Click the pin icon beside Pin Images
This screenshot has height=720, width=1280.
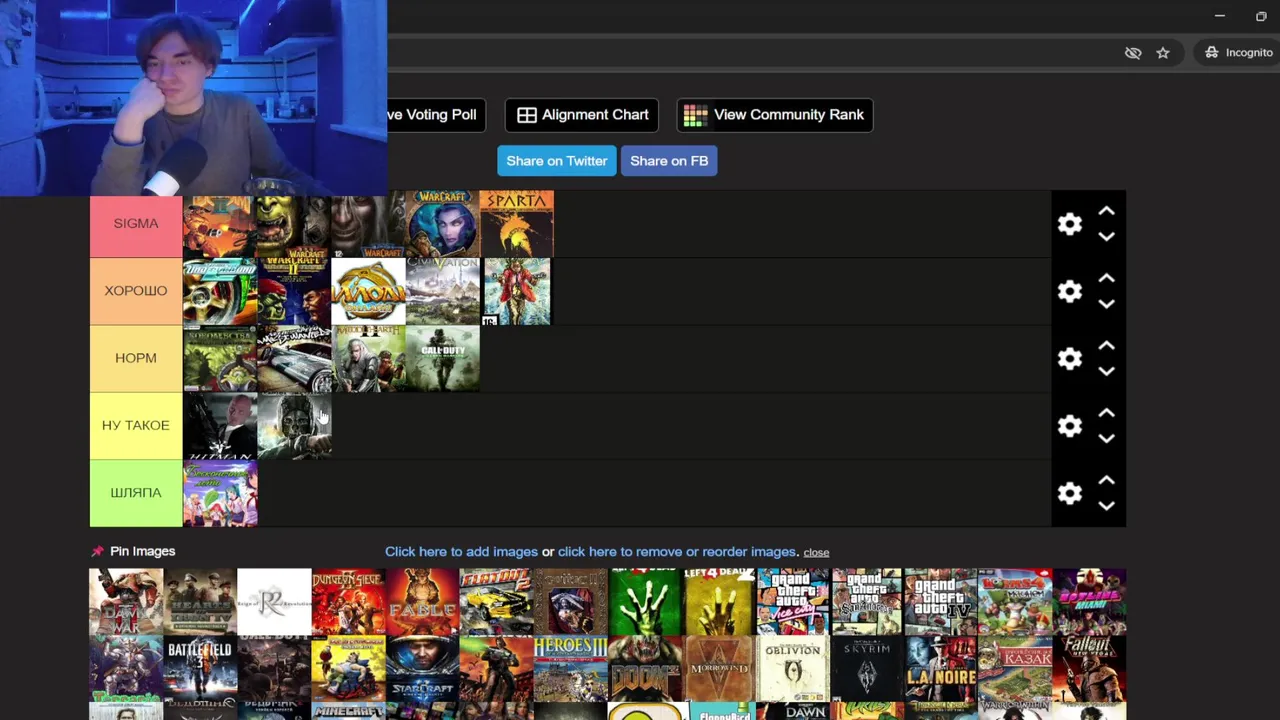point(97,551)
